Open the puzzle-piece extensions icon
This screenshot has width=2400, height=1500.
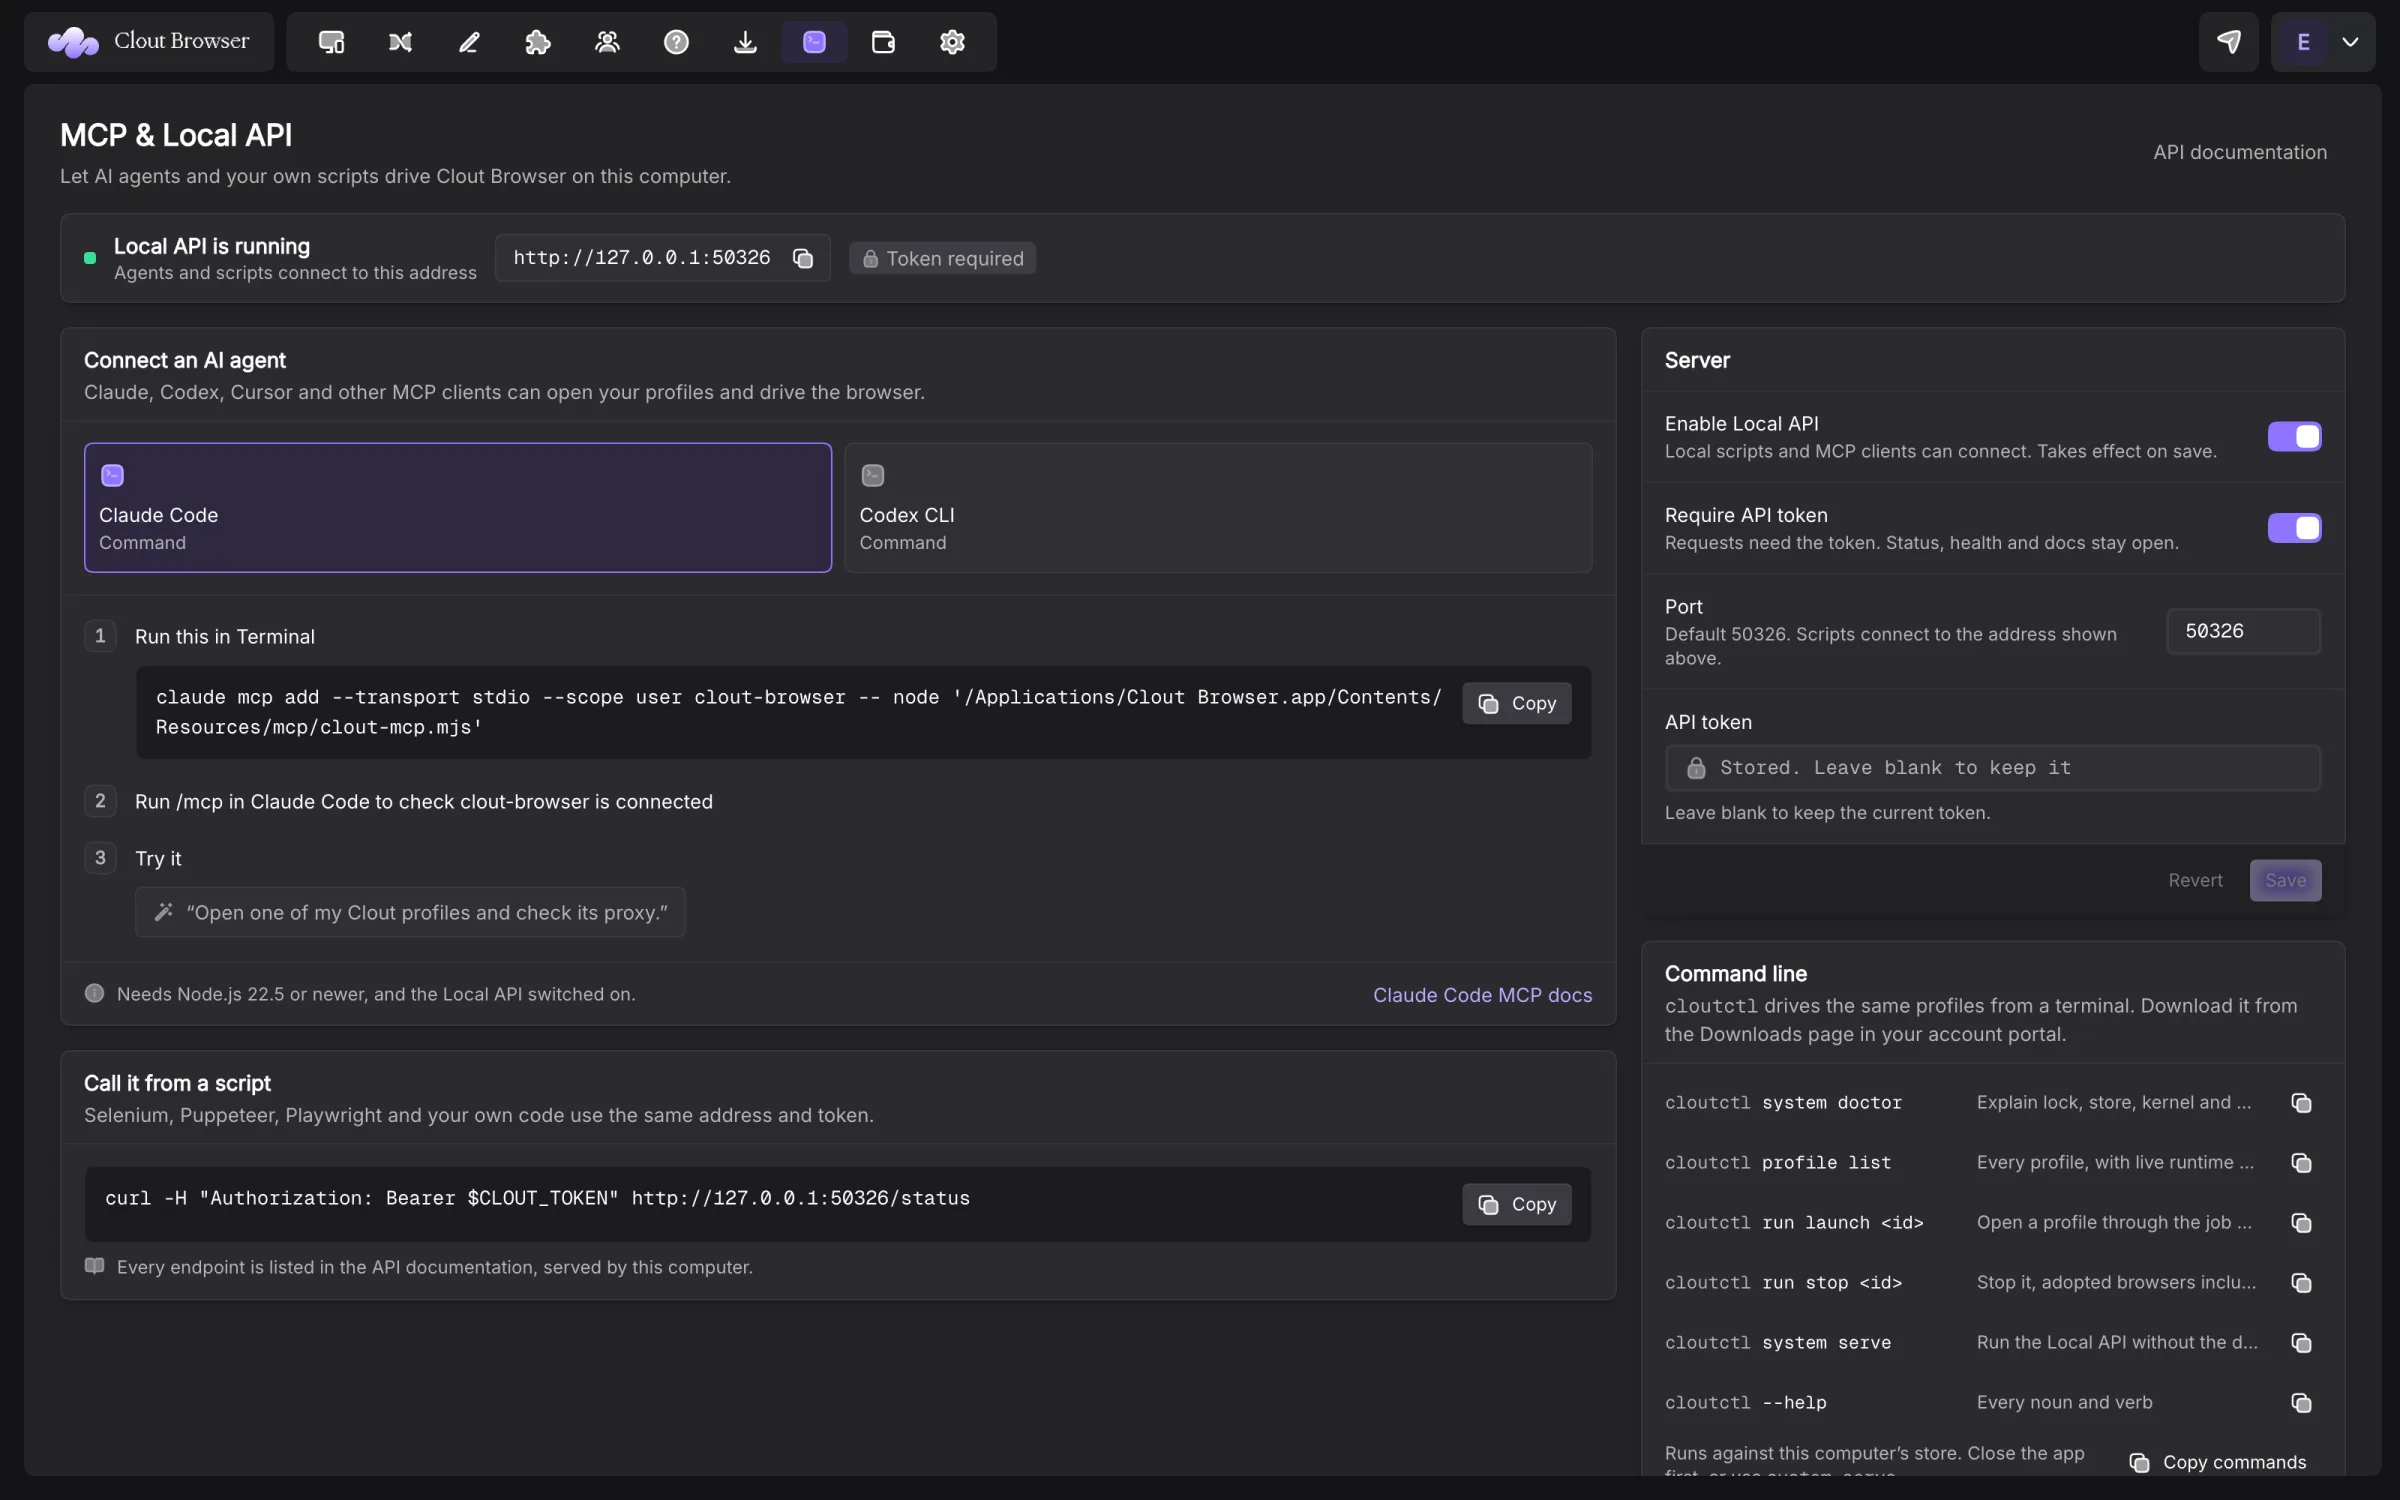538,42
